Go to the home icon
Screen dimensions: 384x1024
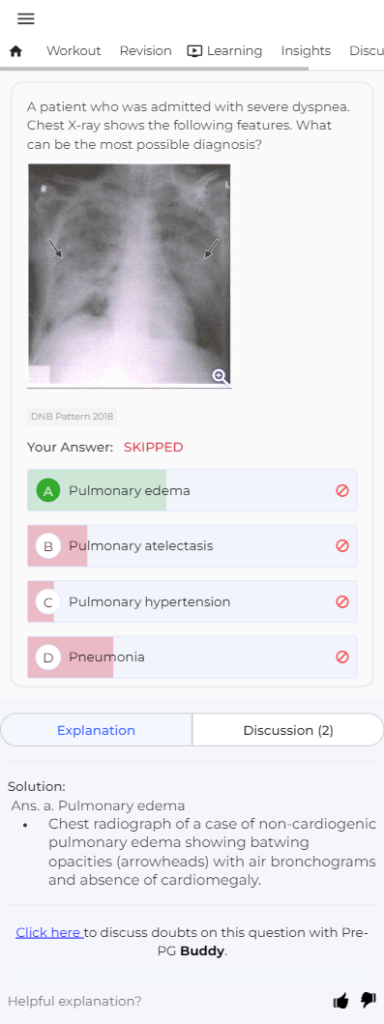[16, 51]
